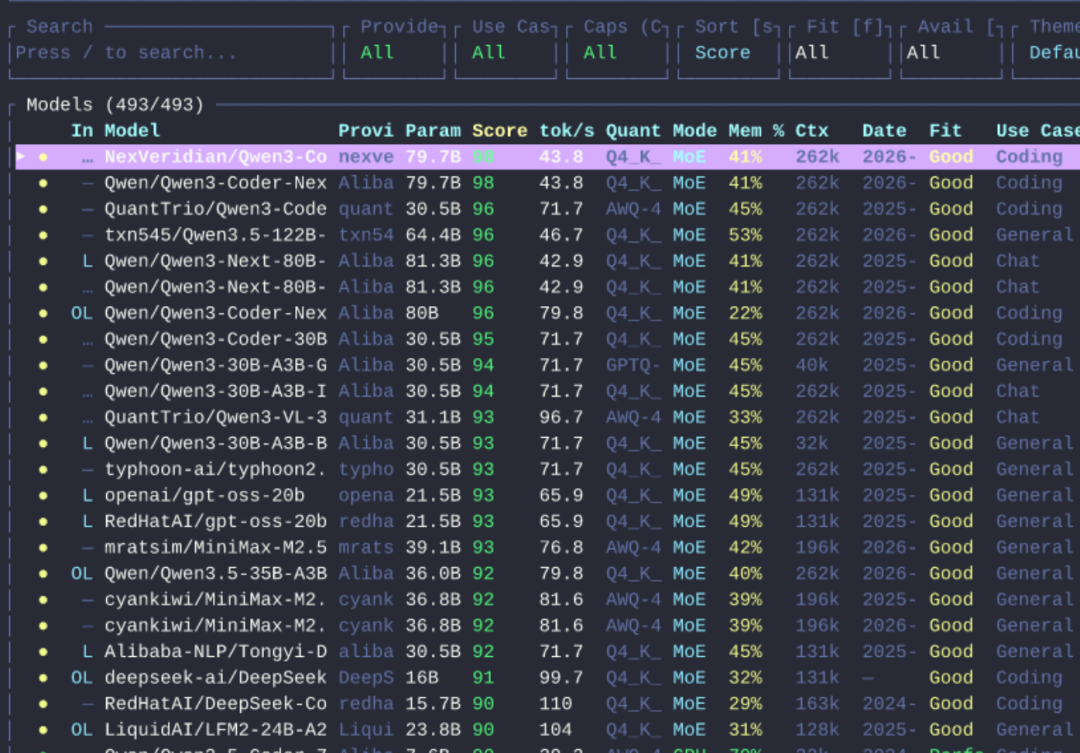The image size is (1080, 753).
Task: Click the 41% memory value on highlighted row
Action: click(x=745, y=157)
